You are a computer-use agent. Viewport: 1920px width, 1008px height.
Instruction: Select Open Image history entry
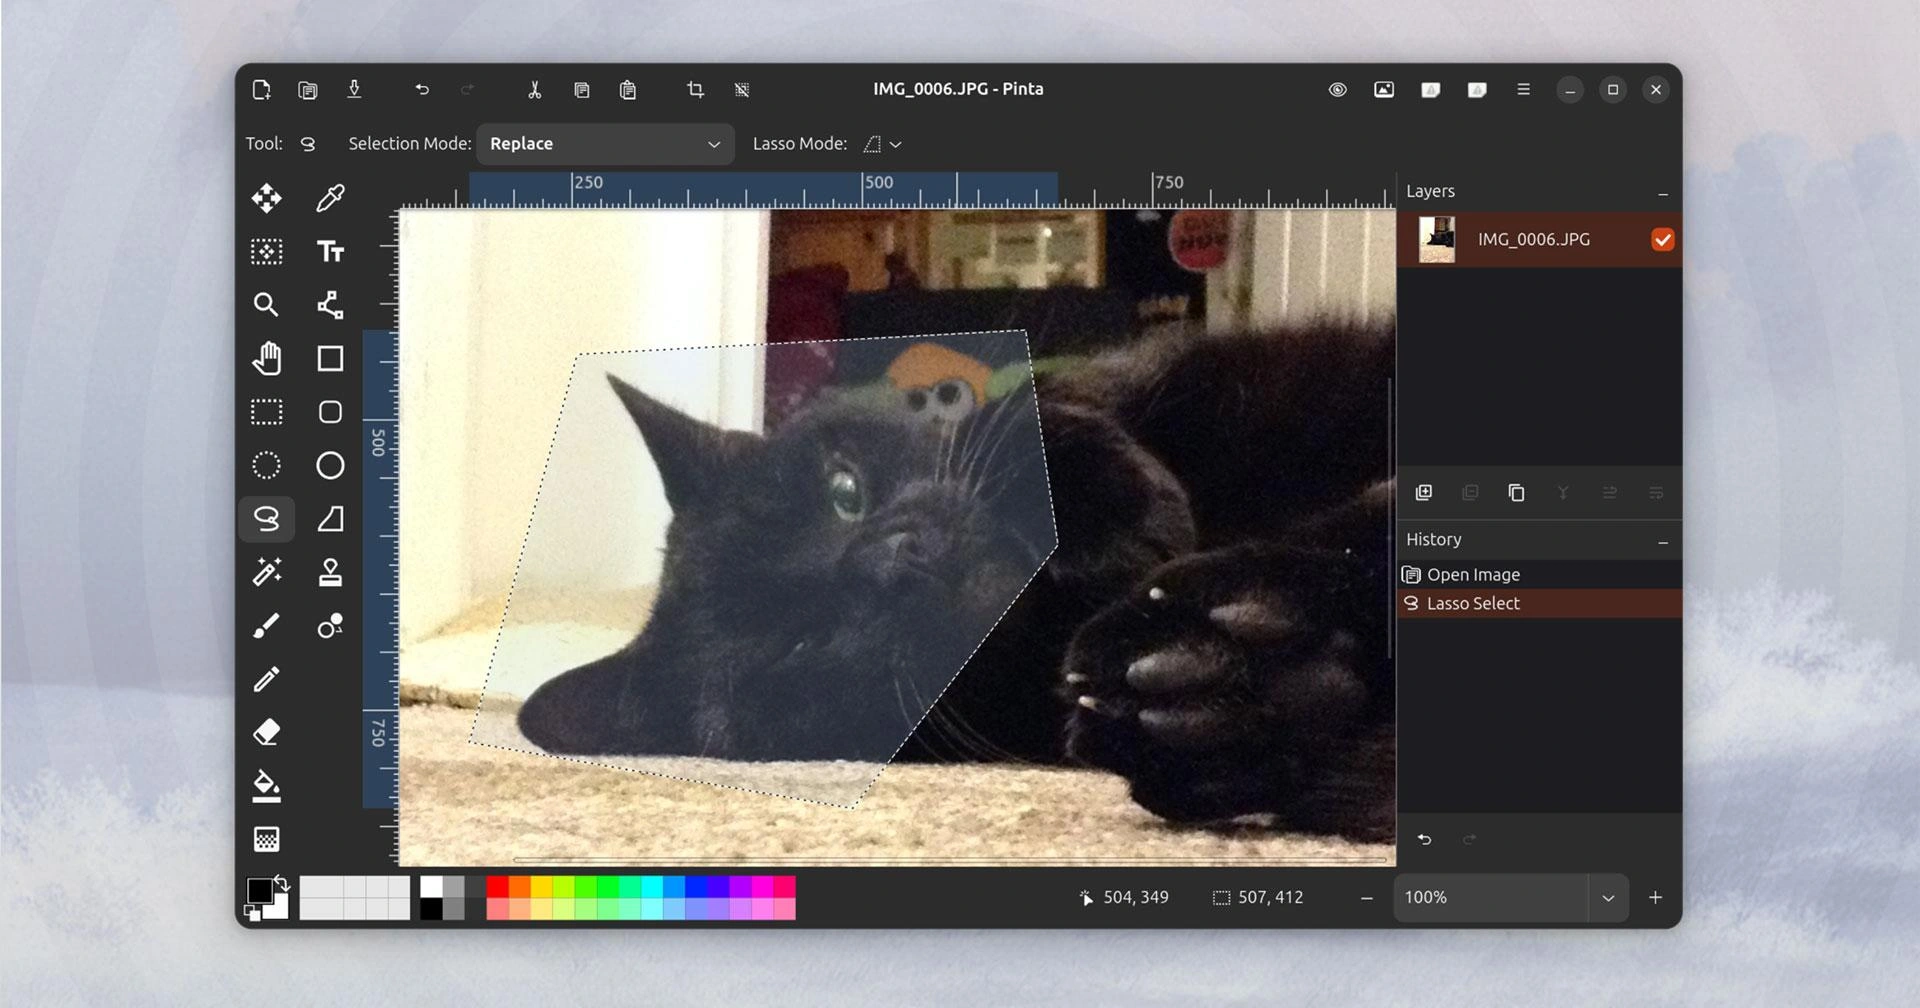(x=1473, y=575)
